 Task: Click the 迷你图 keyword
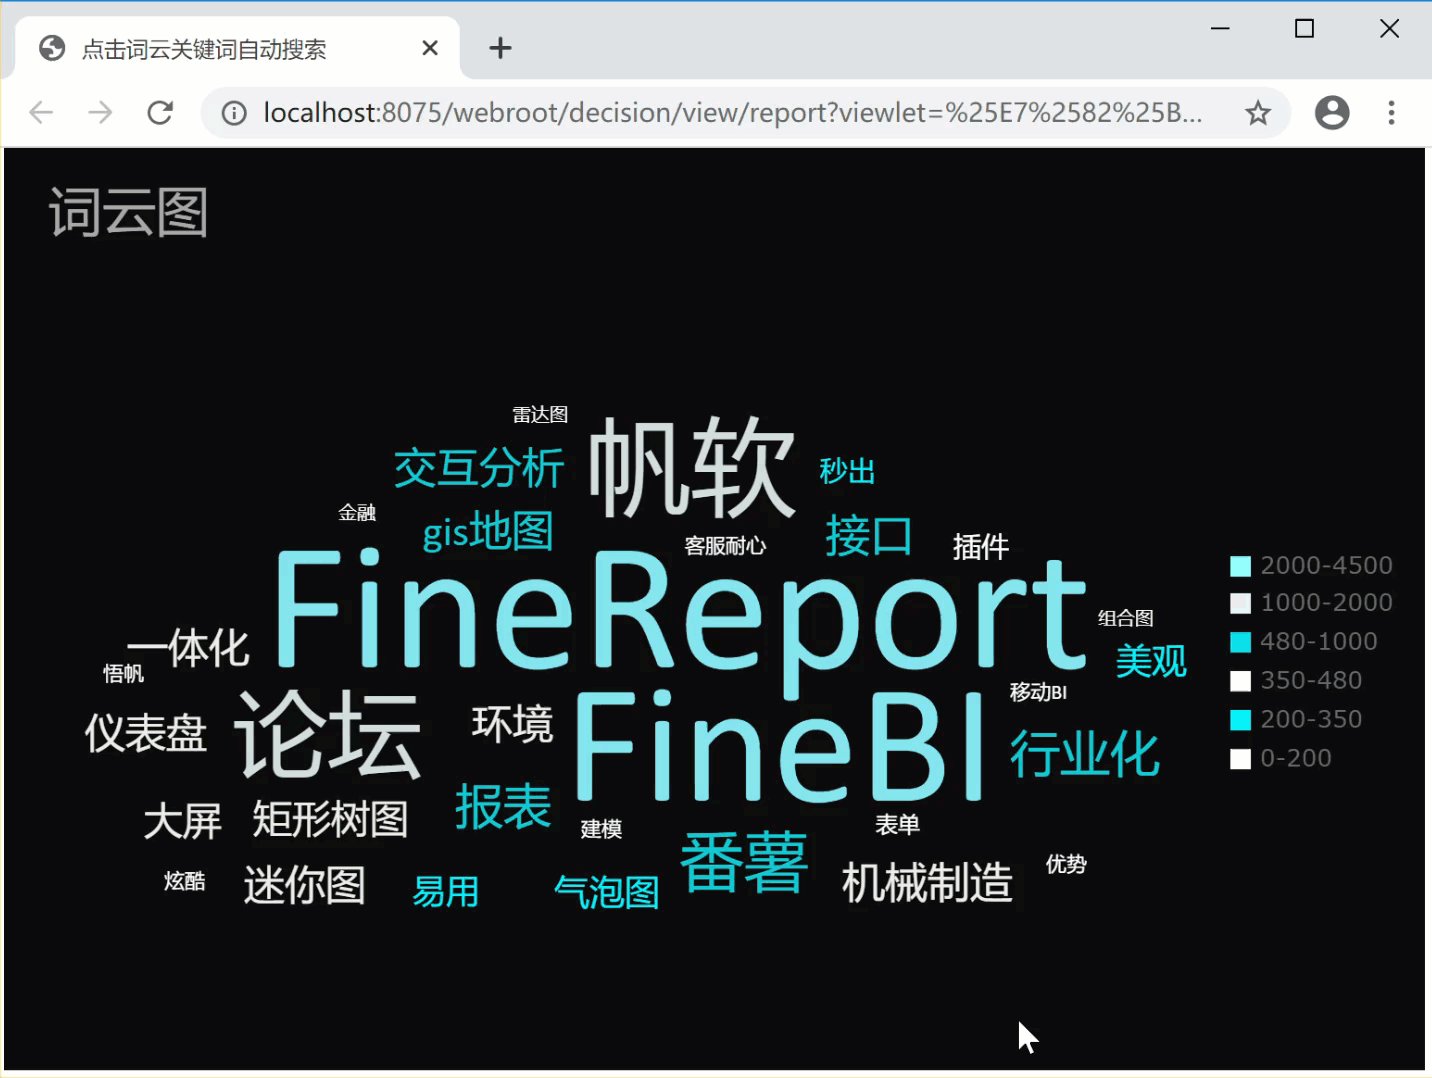click(305, 885)
